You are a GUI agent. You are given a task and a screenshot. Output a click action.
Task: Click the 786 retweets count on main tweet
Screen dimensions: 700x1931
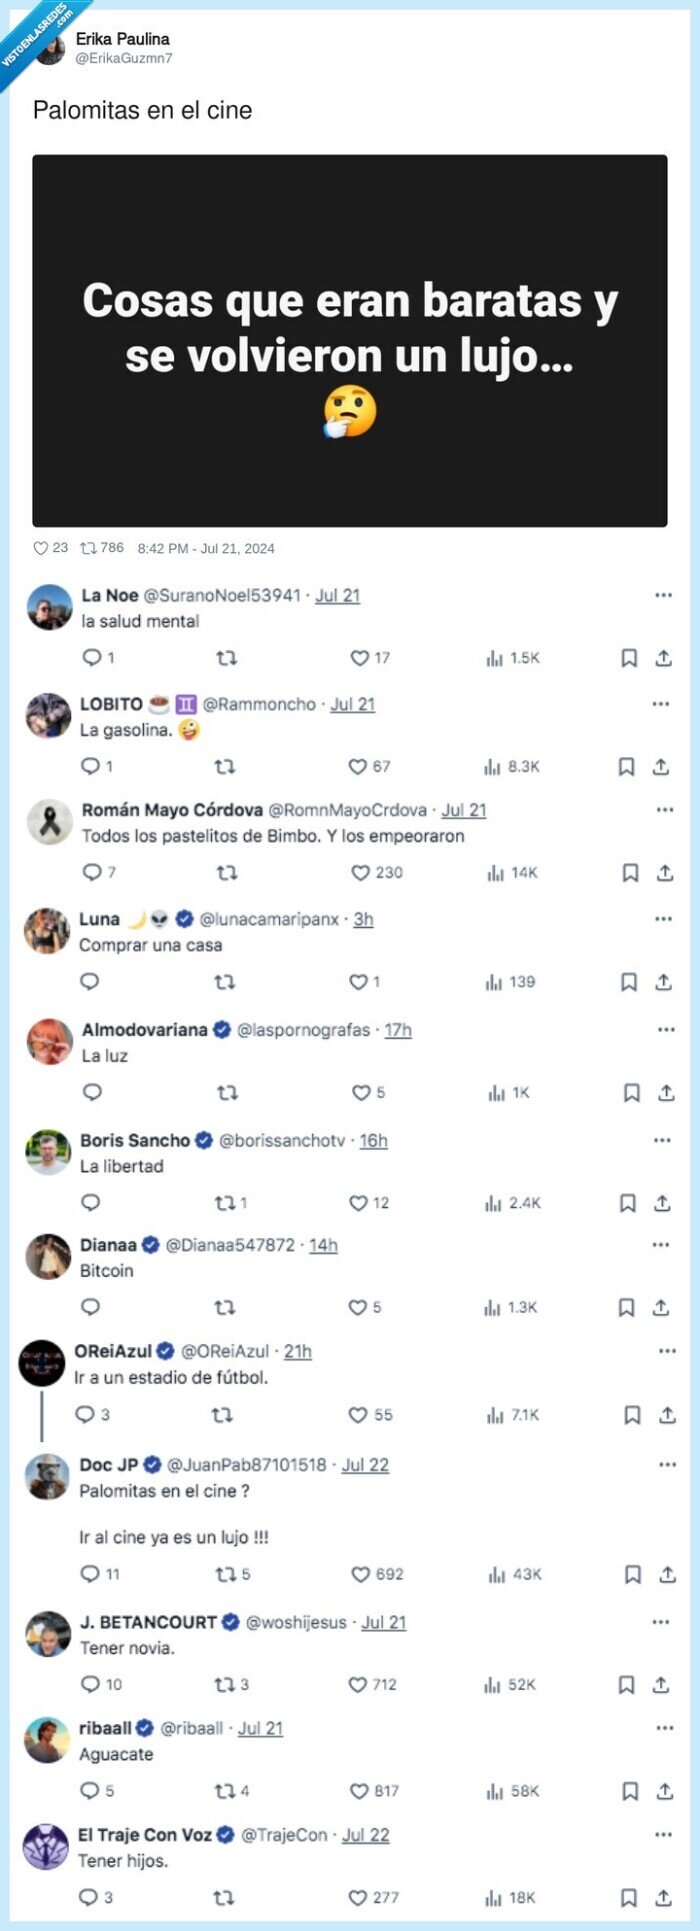pyautogui.click(x=105, y=548)
